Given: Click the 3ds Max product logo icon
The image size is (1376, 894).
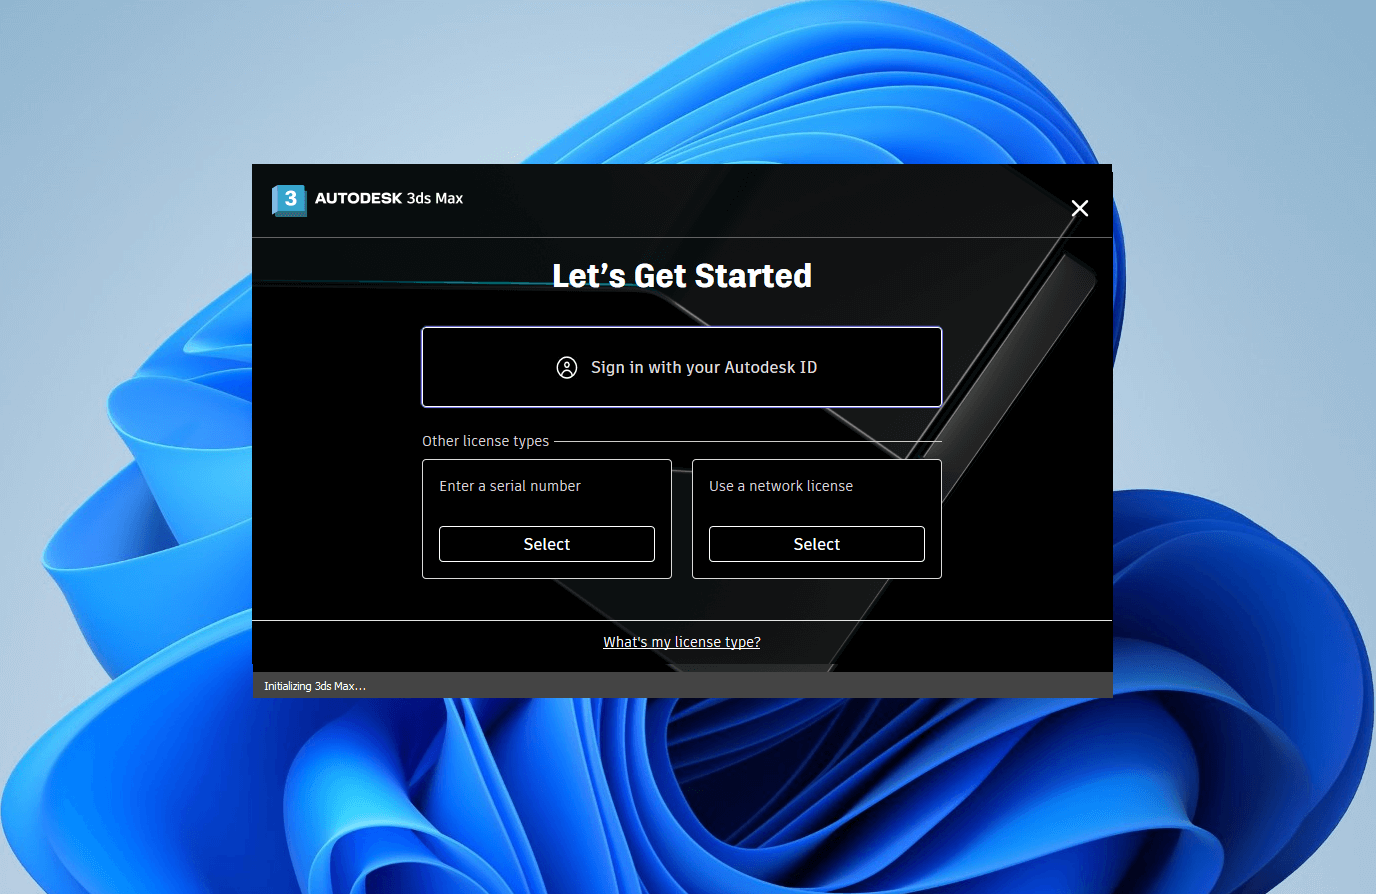Looking at the screenshot, I should tap(288, 200).
